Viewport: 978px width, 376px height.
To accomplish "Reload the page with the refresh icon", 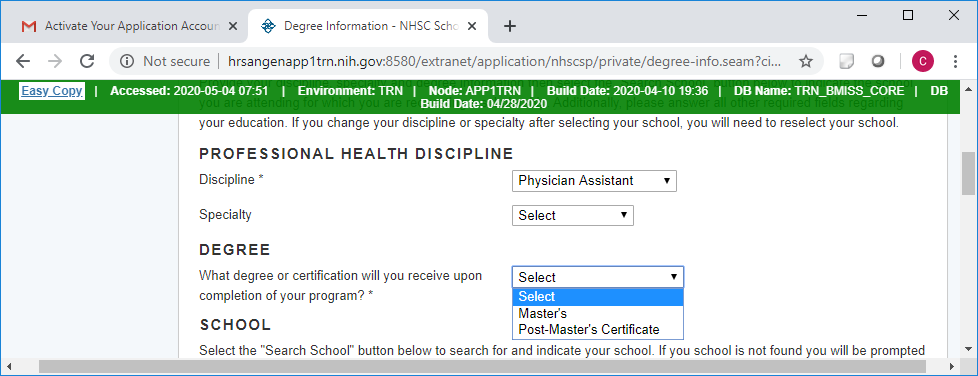I will [x=87, y=61].
